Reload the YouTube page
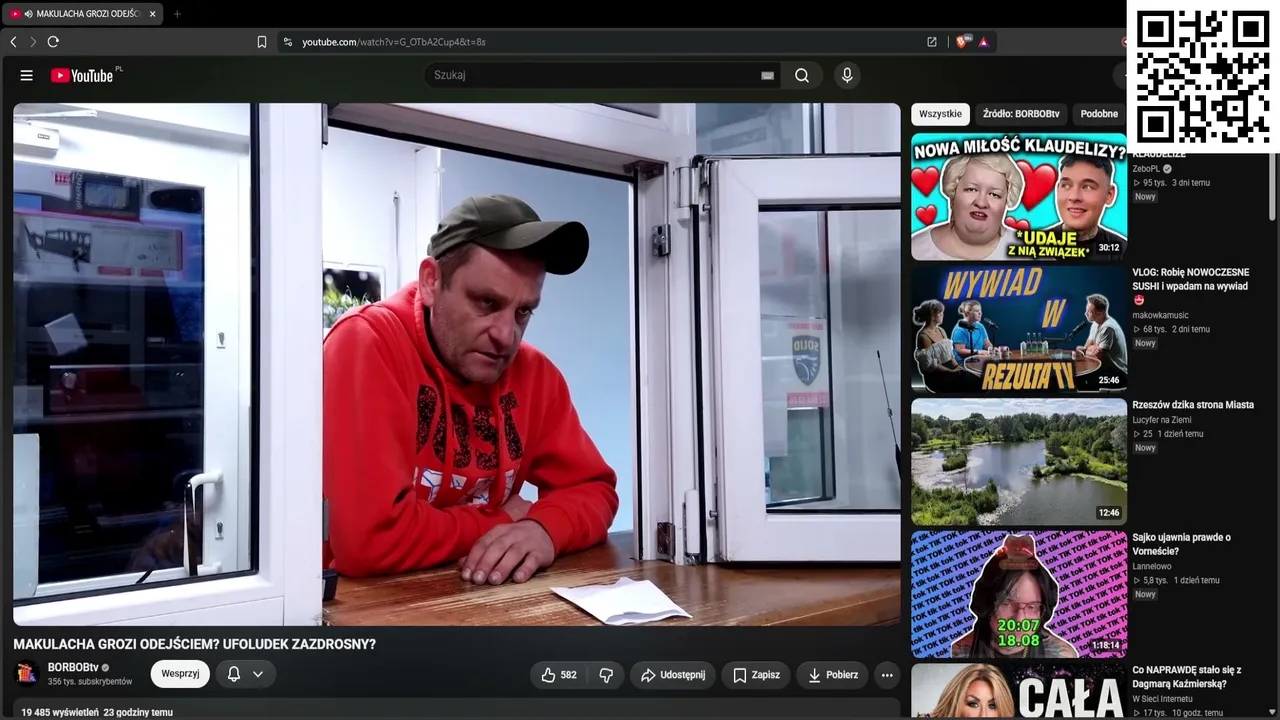Screen dimensions: 1280x720 [x=53, y=42]
